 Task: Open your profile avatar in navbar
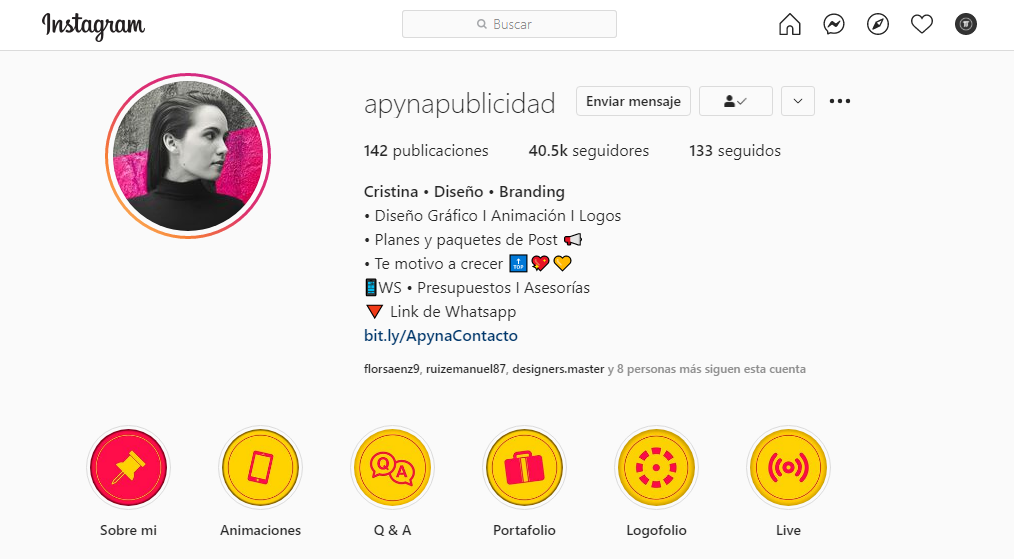[965, 25]
